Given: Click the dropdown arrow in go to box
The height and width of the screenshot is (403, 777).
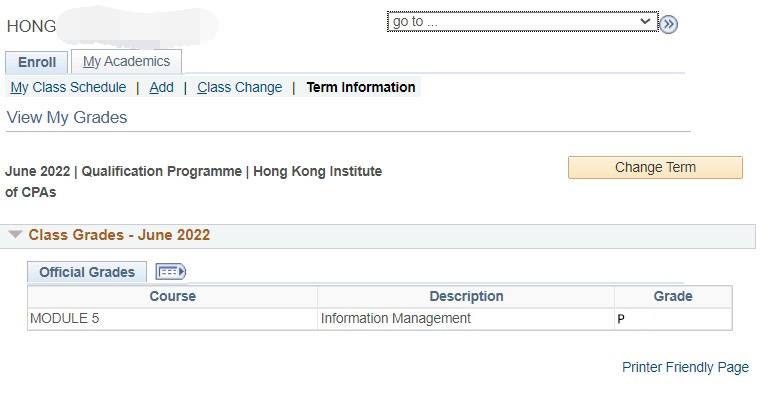Looking at the screenshot, I should pyautogui.click(x=645, y=21).
